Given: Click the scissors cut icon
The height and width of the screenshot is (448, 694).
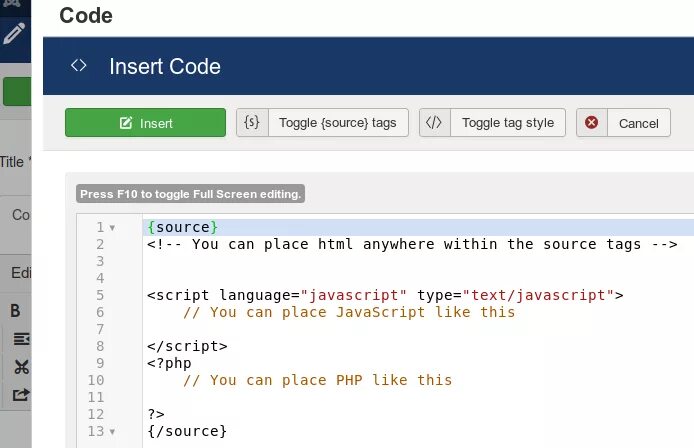Looking at the screenshot, I should [21, 367].
